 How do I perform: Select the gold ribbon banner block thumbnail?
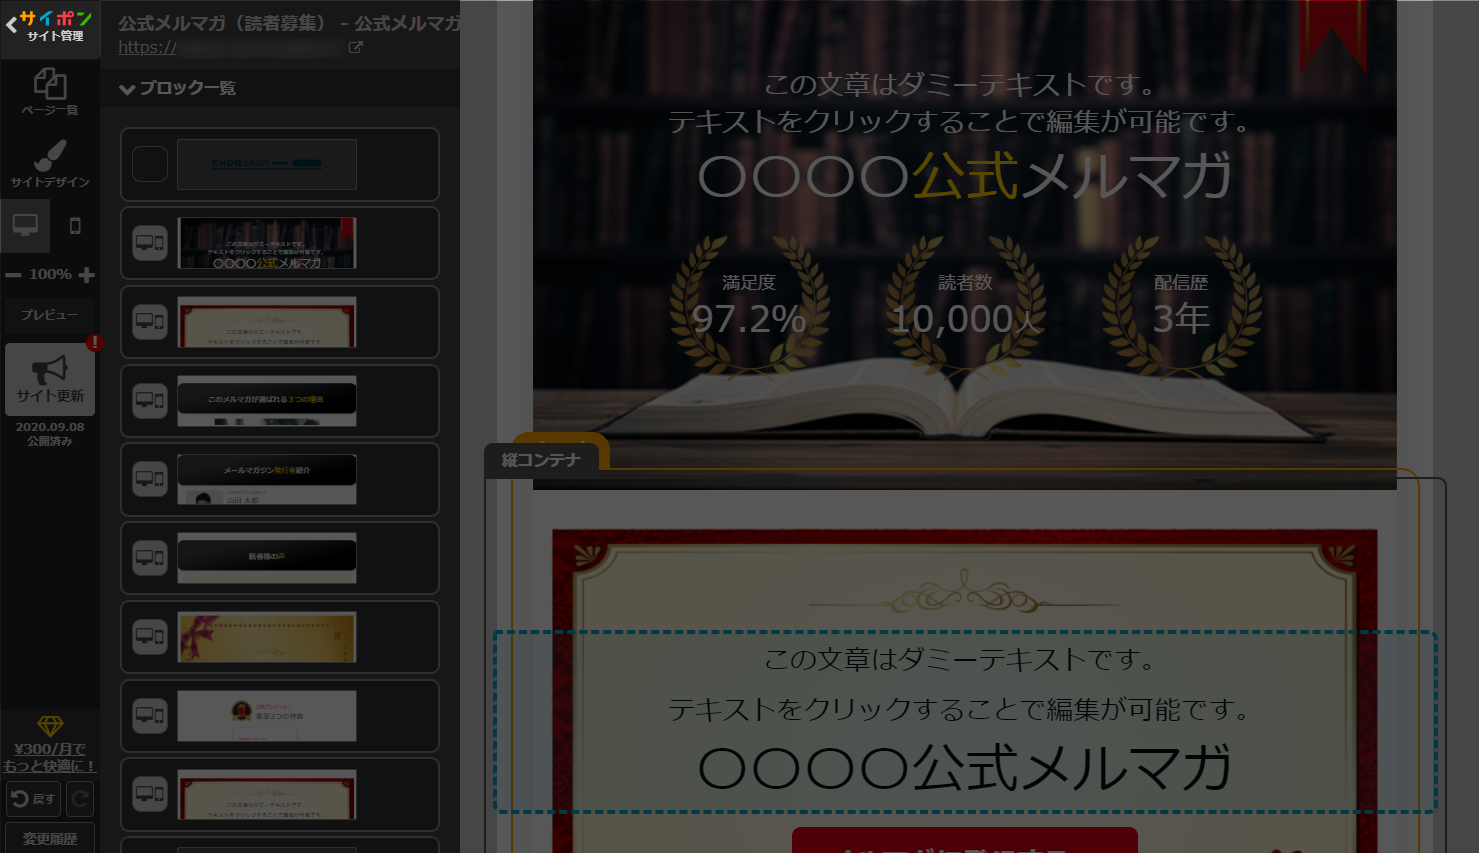click(267, 637)
